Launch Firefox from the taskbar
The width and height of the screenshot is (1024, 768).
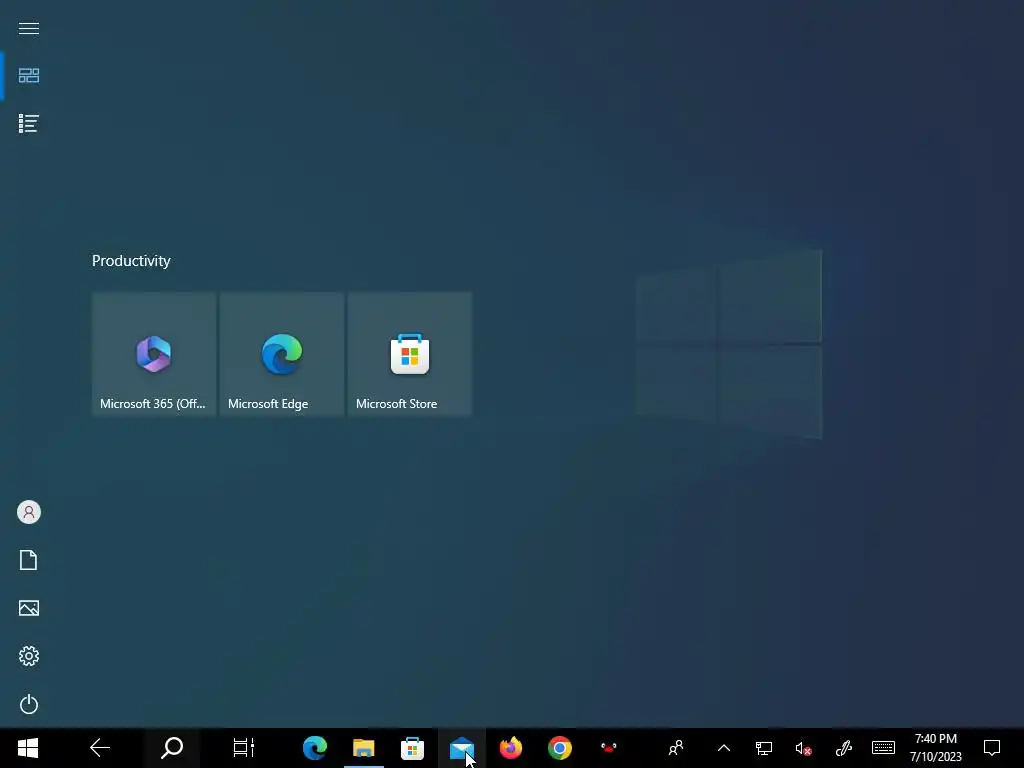(x=511, y=748)
